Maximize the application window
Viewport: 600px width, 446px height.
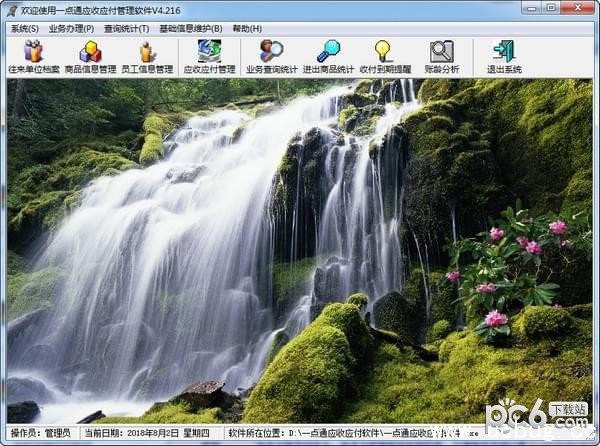[553, 9]
